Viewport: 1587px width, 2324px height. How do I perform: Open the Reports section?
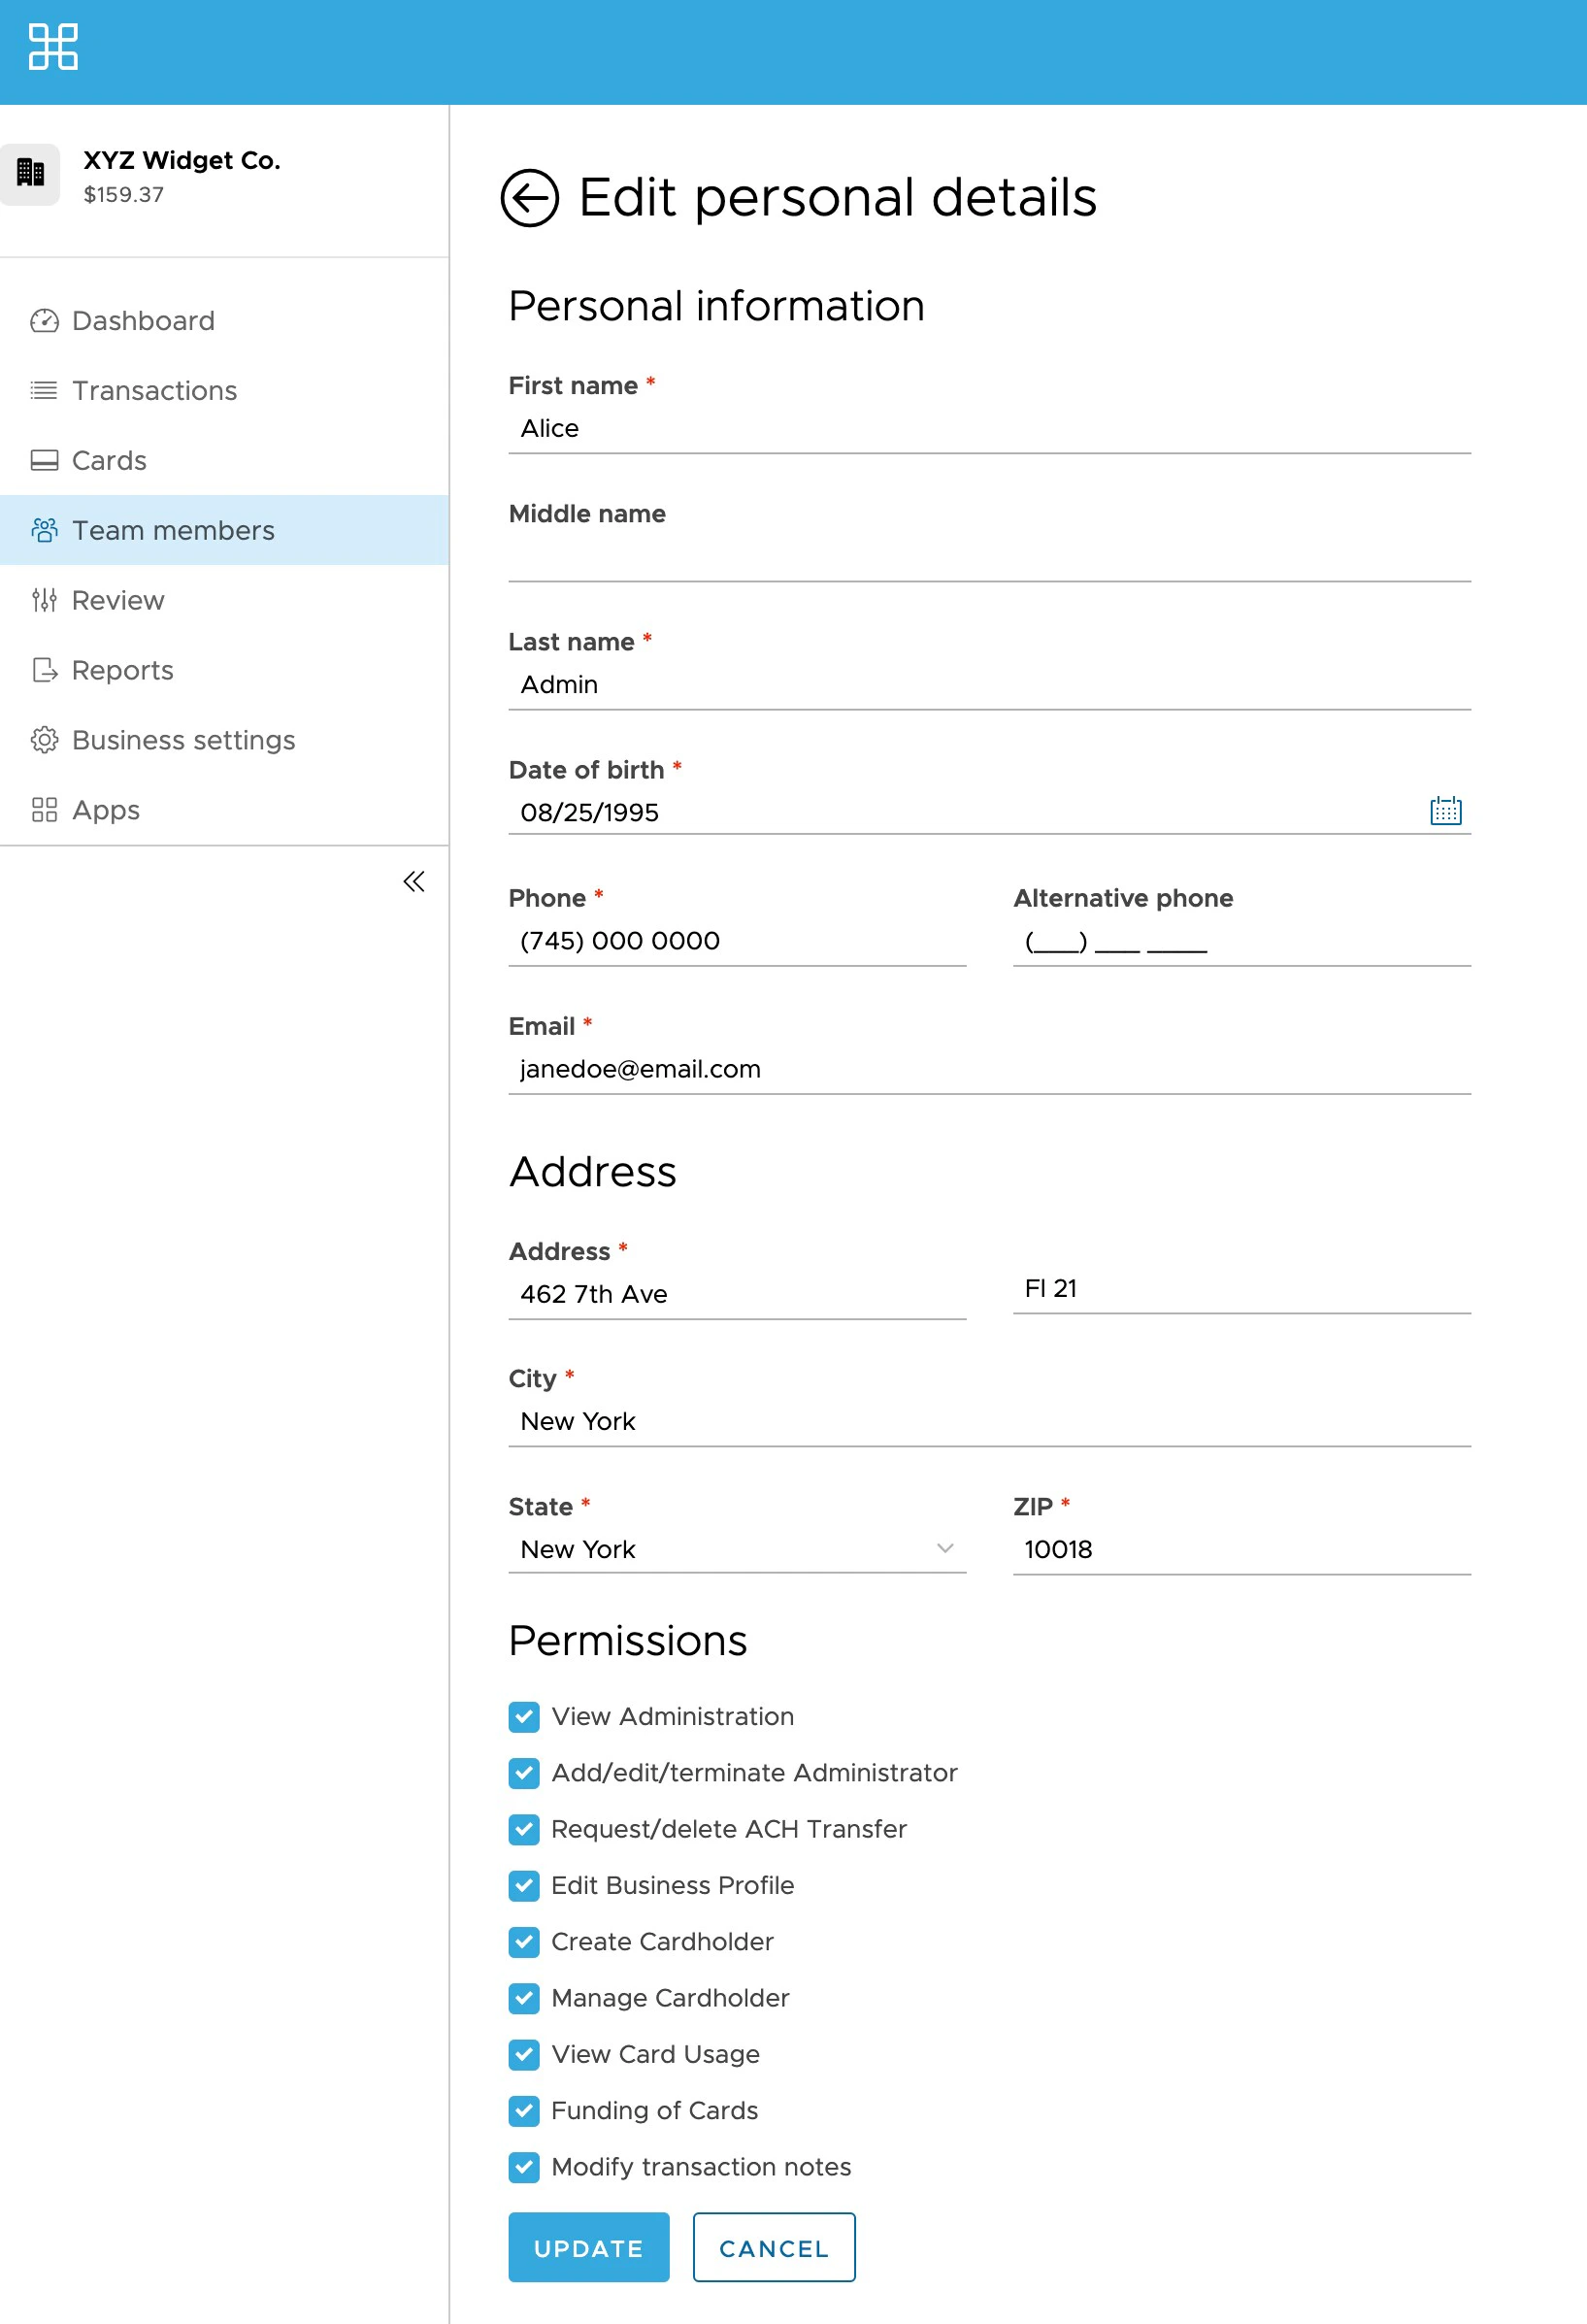coord(224,670)
